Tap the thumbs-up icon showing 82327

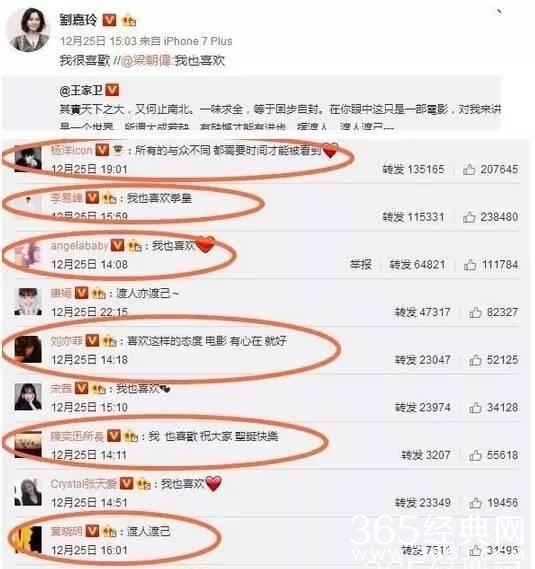point(475,312)
